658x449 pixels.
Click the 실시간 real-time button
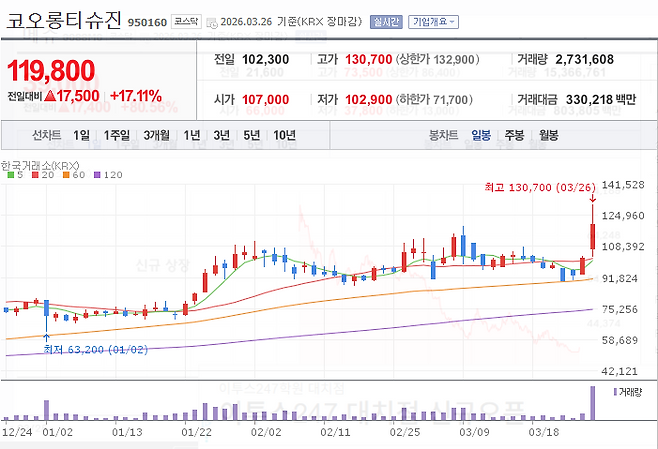386,22
